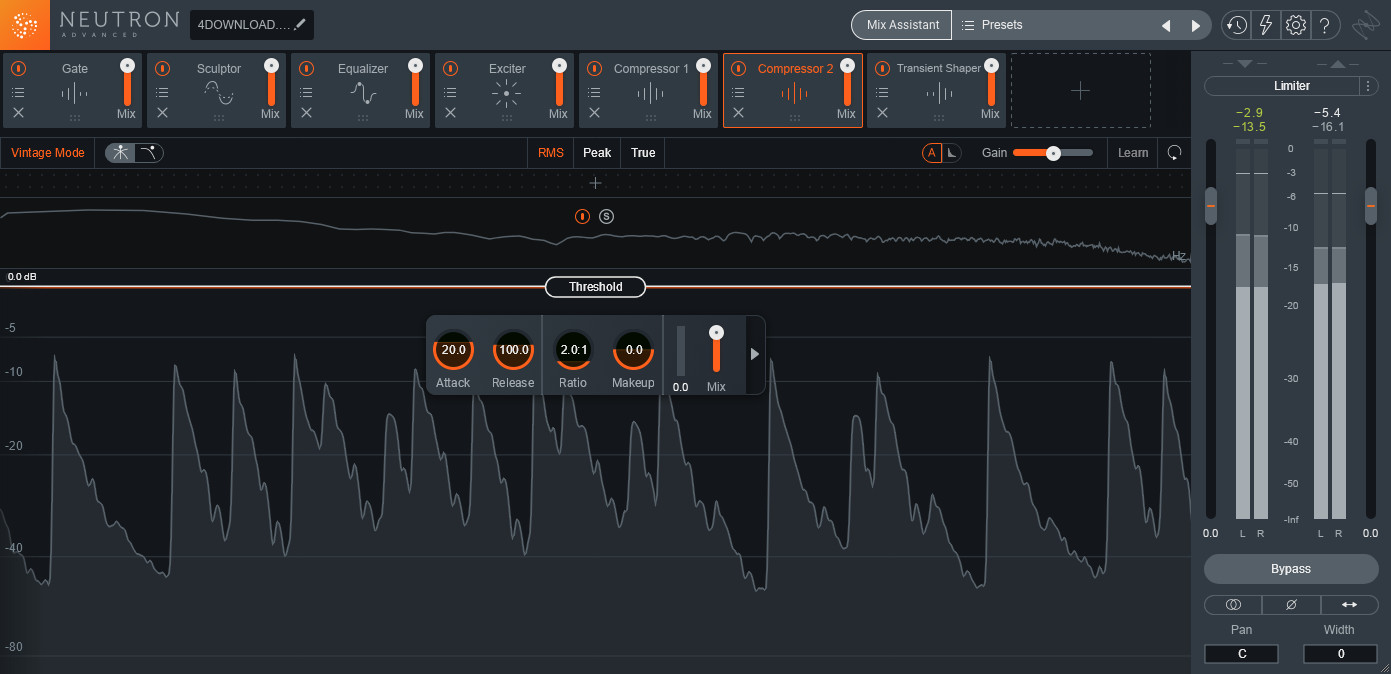1391x674 pixels.
Task: Add a crossover band with plus icon
Action: (x=595, y=183)
